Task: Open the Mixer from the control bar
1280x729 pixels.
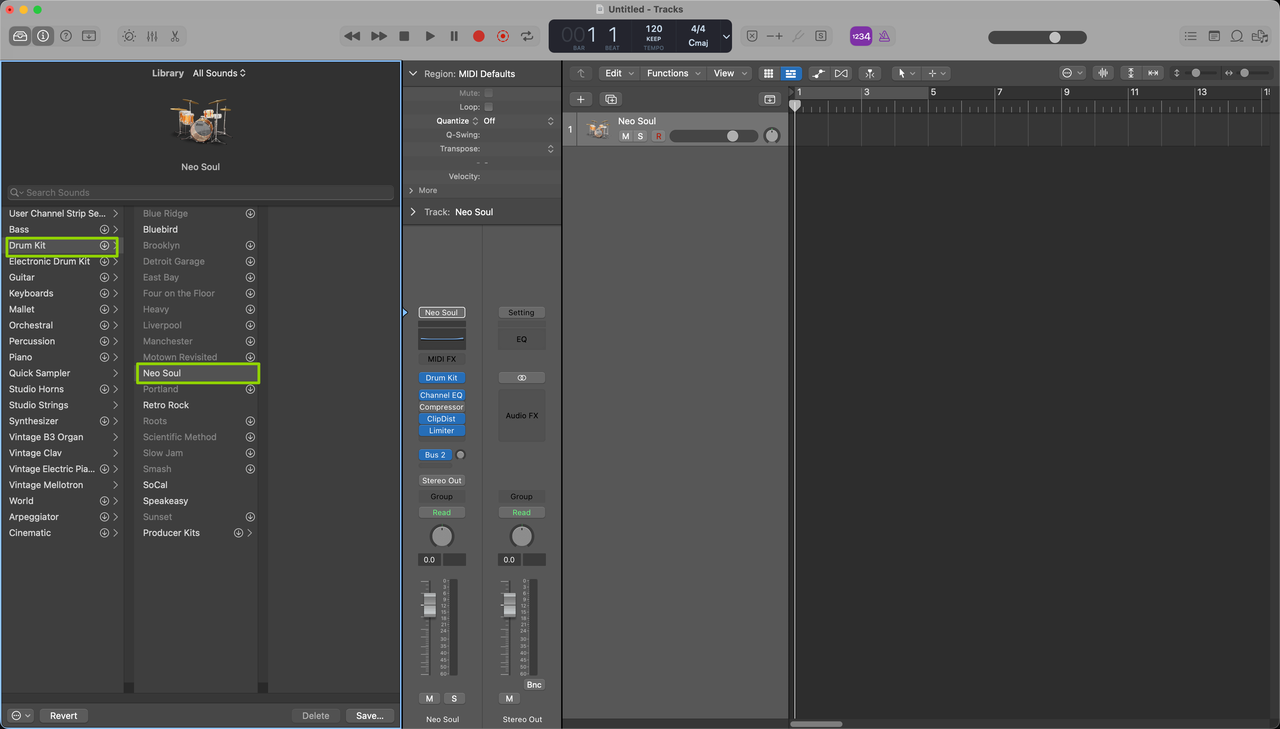Action: coord(152,36)
